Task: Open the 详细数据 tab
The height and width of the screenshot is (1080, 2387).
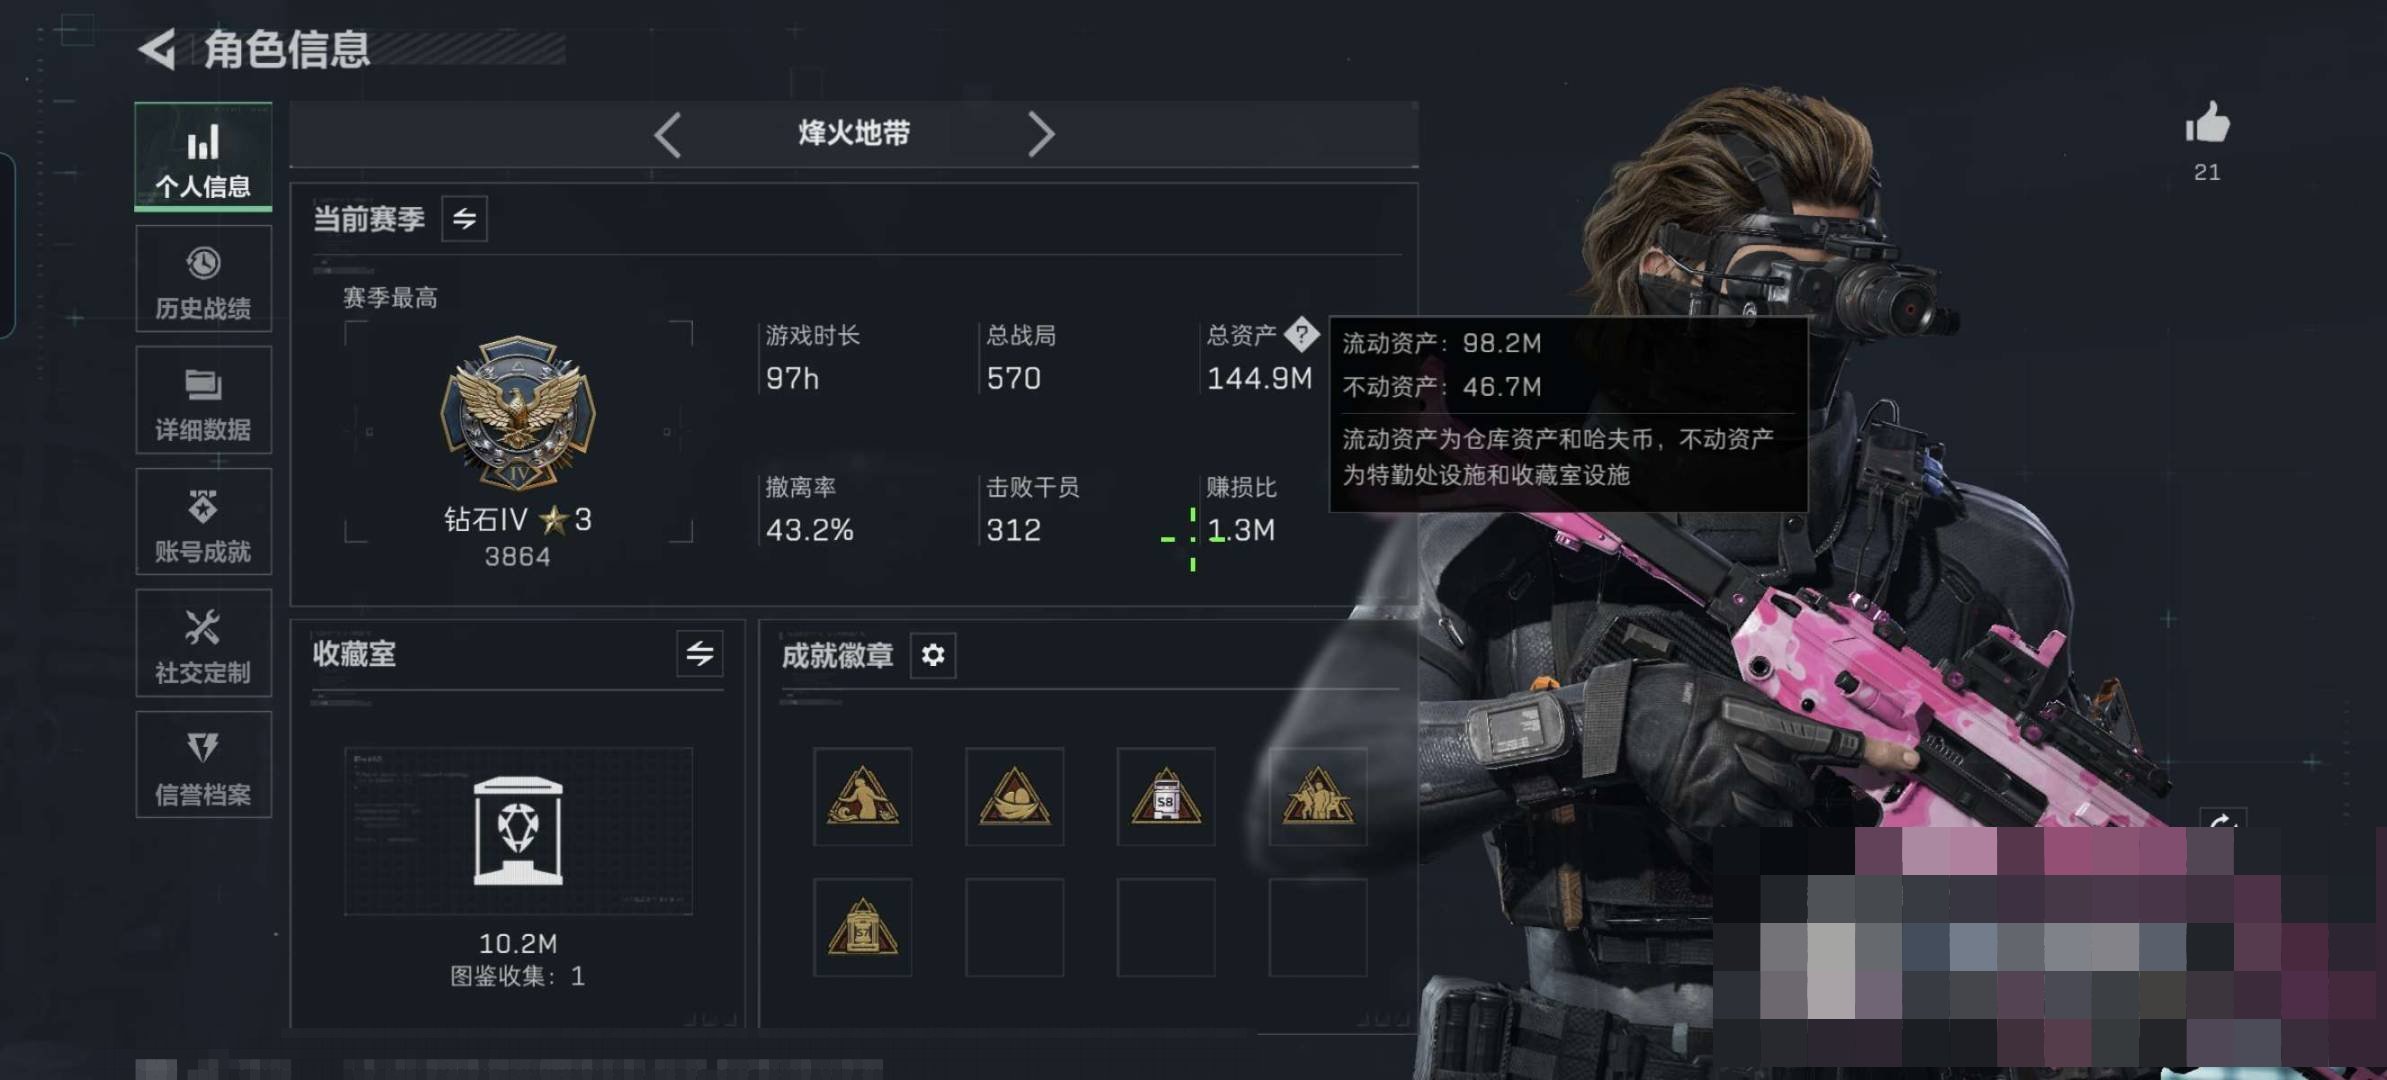Action: [x=203, y=400]
